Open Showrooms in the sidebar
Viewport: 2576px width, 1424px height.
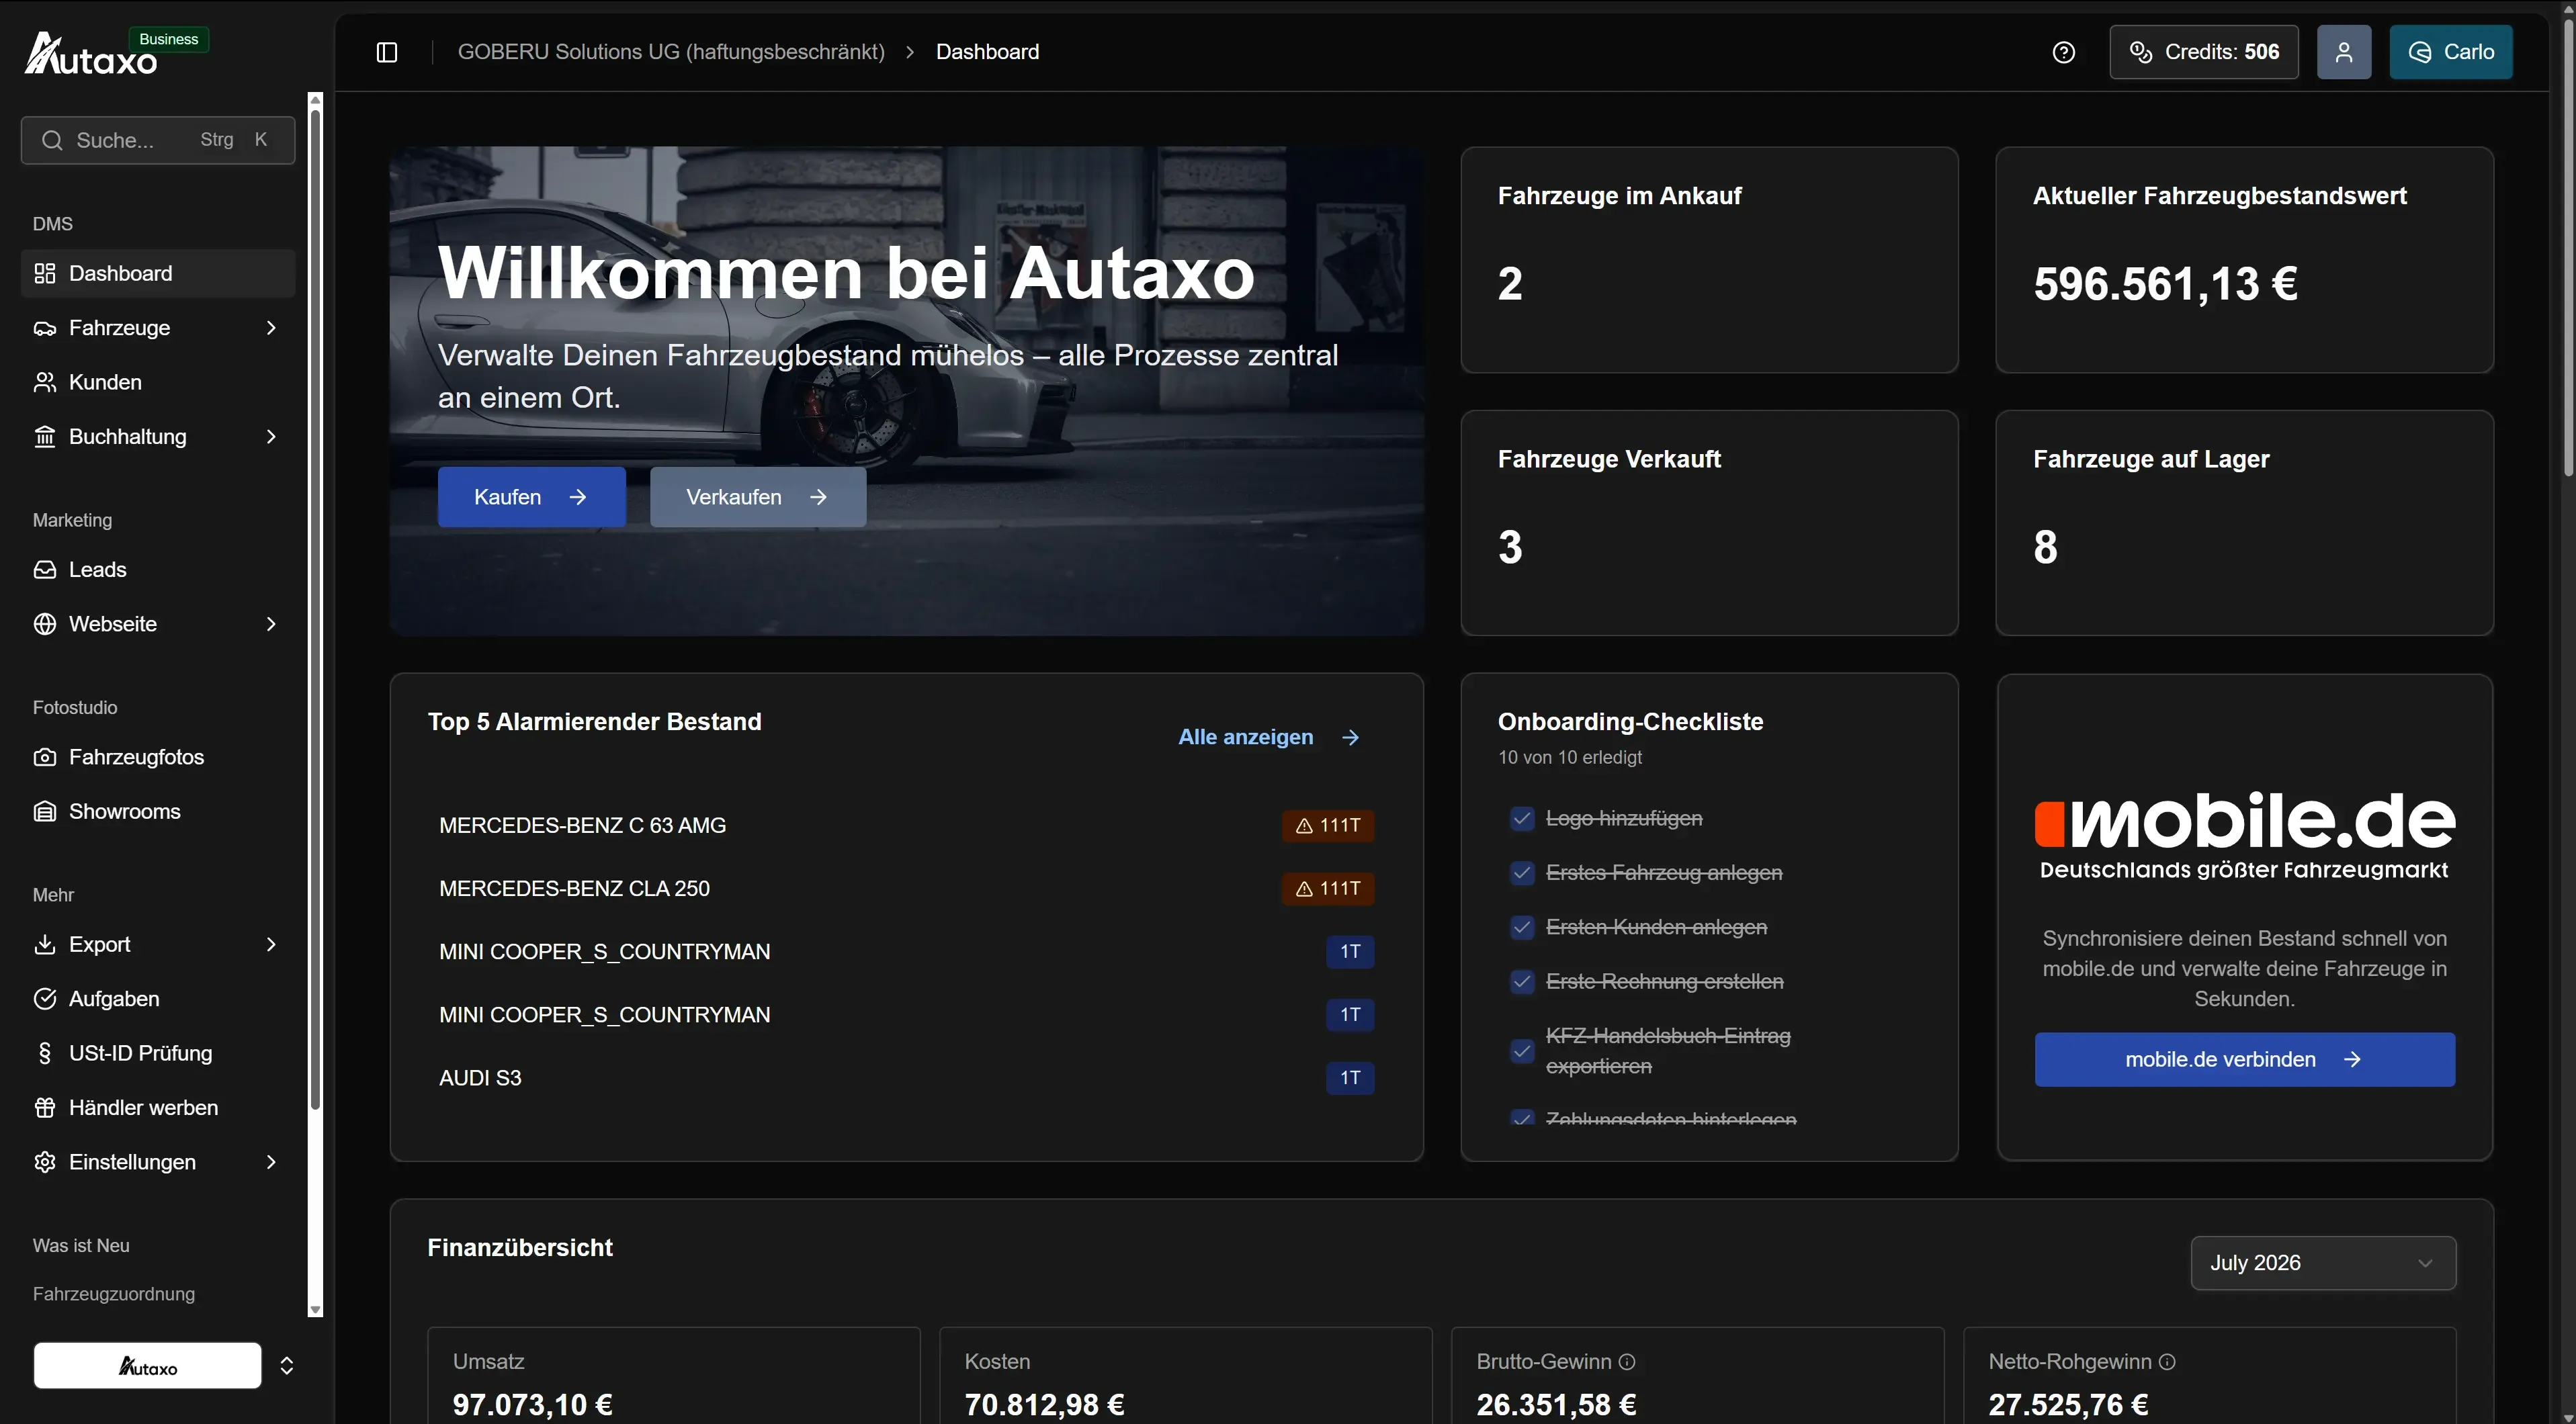tap(158, 811)
